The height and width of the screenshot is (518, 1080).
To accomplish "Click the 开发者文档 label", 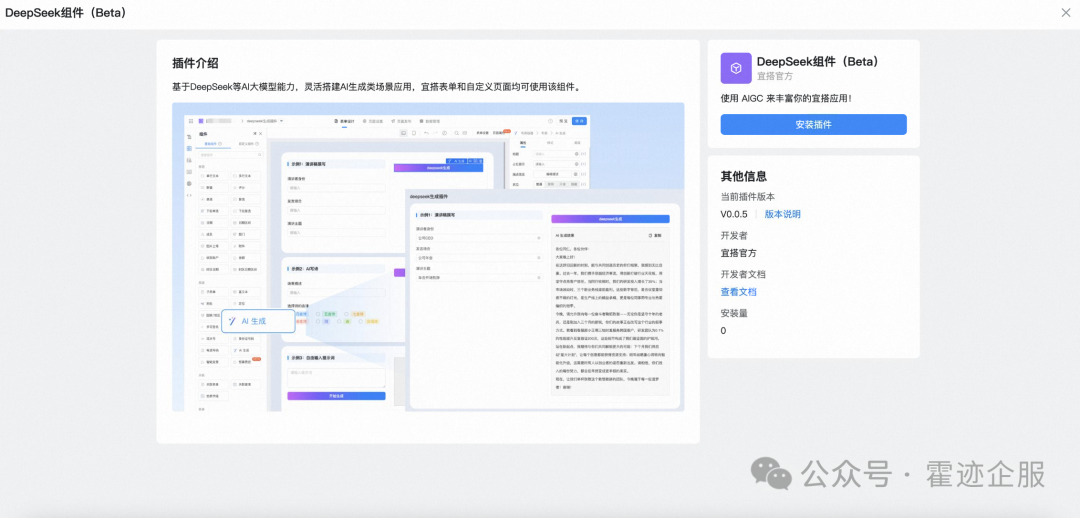I will [x=743, y=274].
